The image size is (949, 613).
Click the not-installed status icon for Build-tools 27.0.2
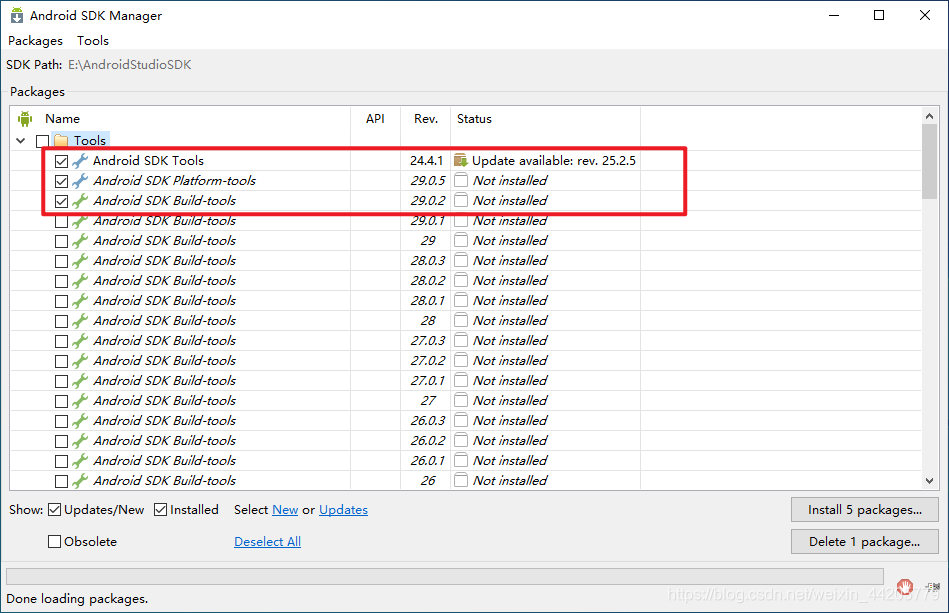461,360
